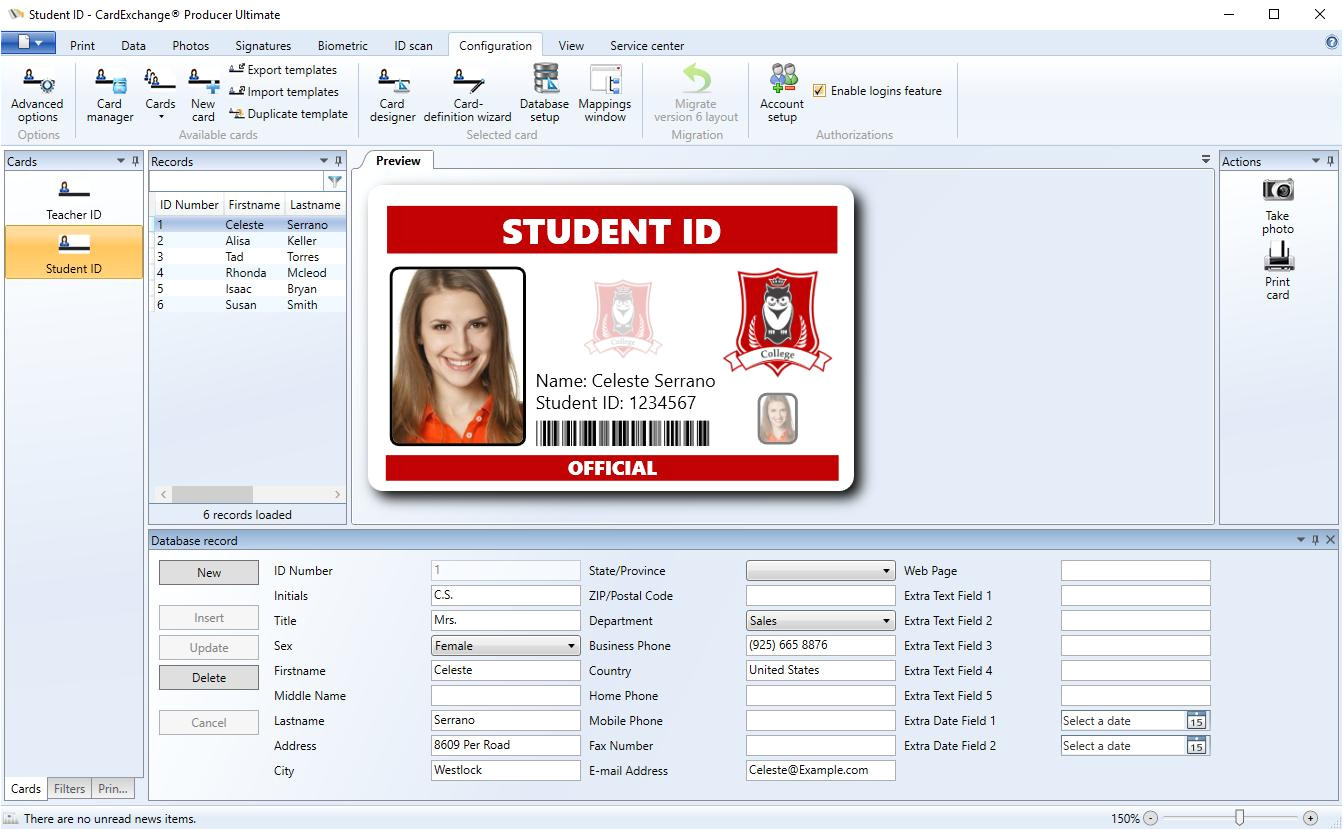The height and width of the screenshot is (830, 1343).
Task: Click the New record button
Action: tap(209, 573)
